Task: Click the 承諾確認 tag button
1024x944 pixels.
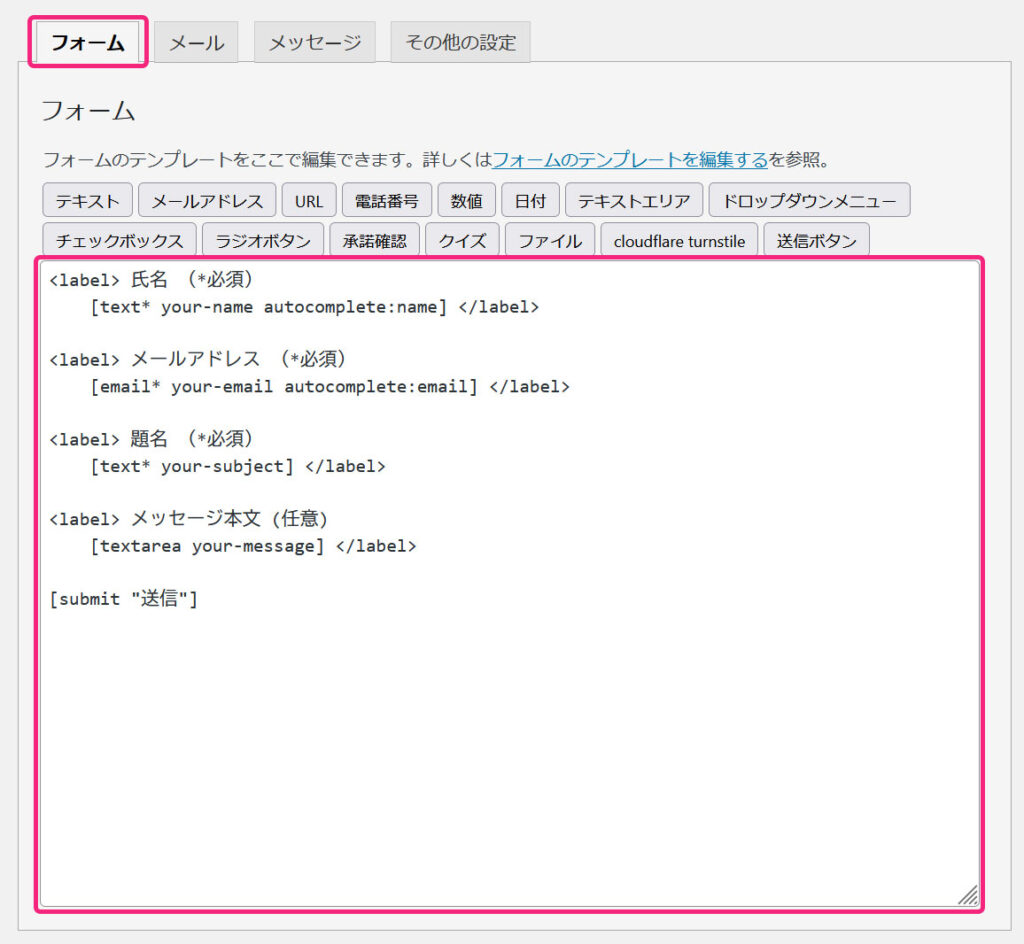Action: coord(374,241)
